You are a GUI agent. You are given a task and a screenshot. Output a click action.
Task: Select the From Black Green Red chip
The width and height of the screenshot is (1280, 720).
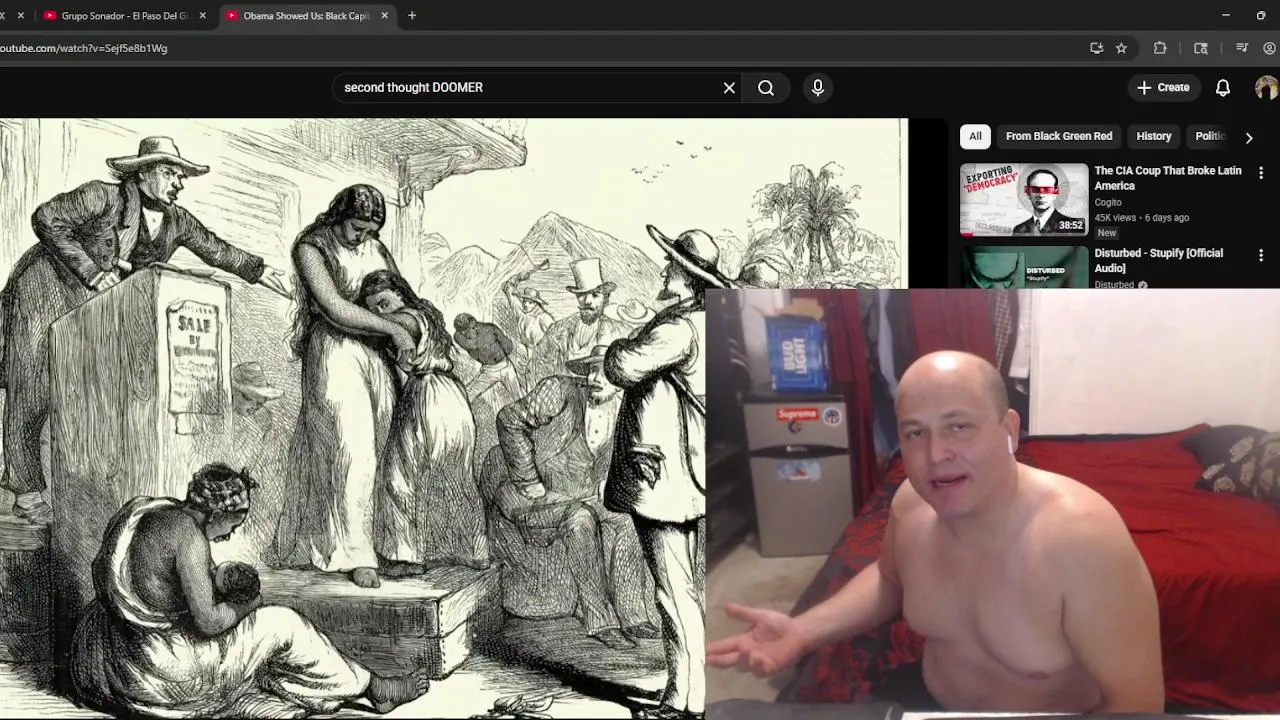[x=1059, y=136]
